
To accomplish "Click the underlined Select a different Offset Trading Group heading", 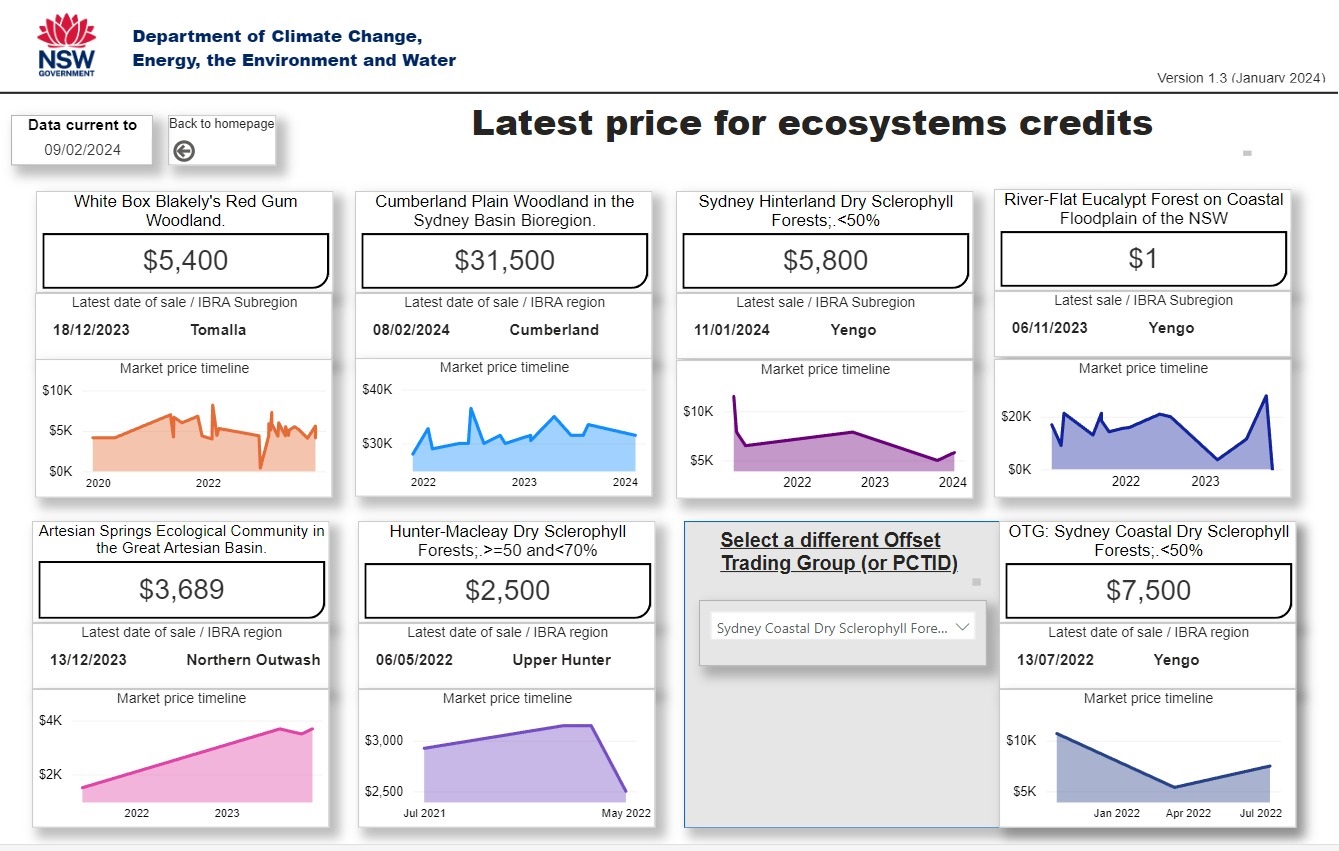I will point(839,552).
